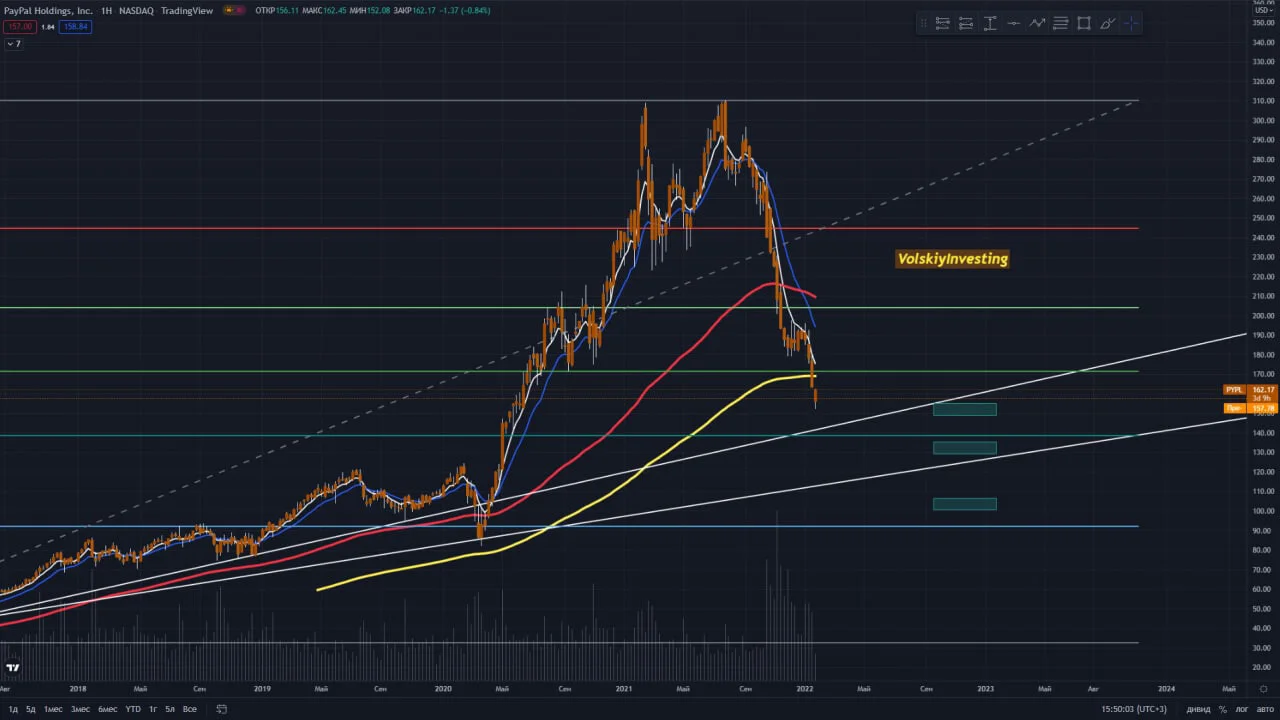
Task: Select the rectangle shape tool
Action: [1084, 23]
